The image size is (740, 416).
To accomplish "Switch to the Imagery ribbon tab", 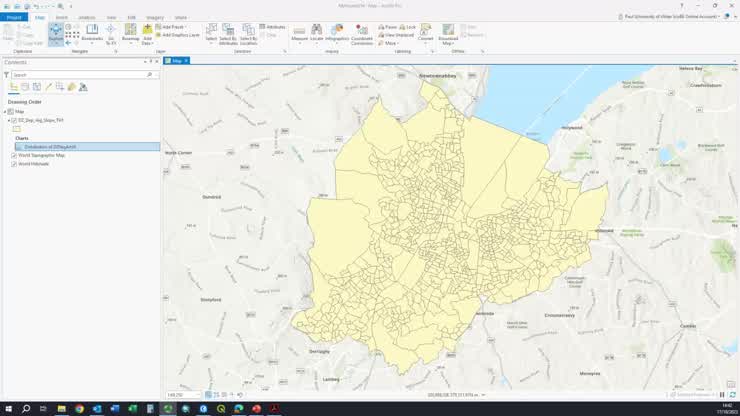I will point(155,17).
